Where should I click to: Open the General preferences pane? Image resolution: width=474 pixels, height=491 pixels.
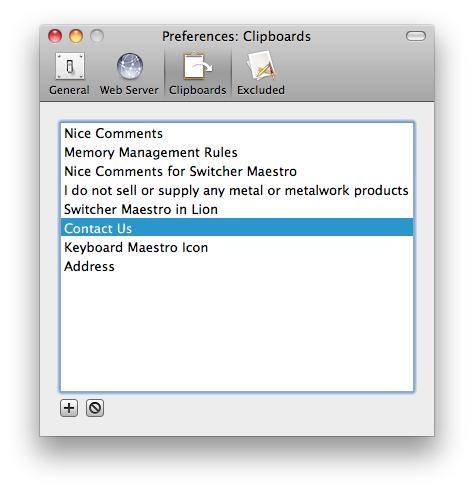pos(69,74)
